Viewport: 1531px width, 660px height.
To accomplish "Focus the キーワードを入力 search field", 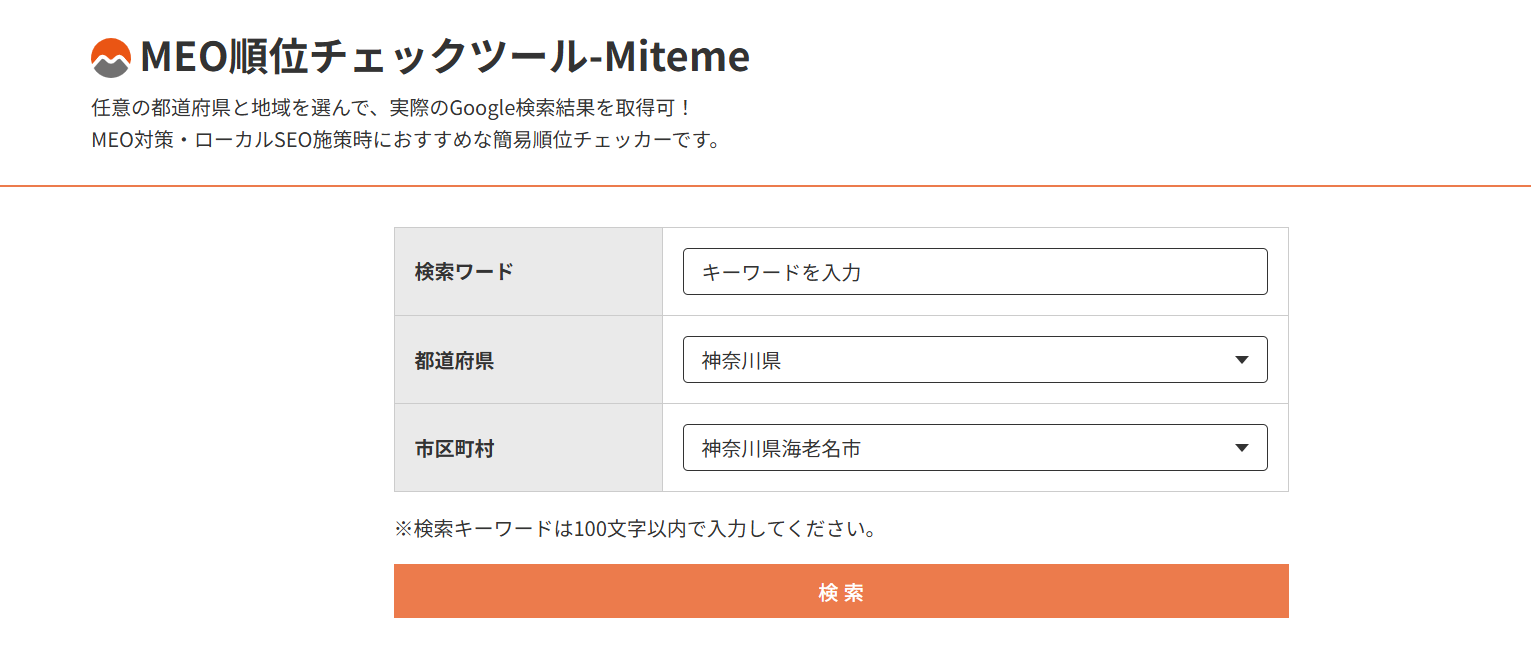I will (x=975, y=272).
